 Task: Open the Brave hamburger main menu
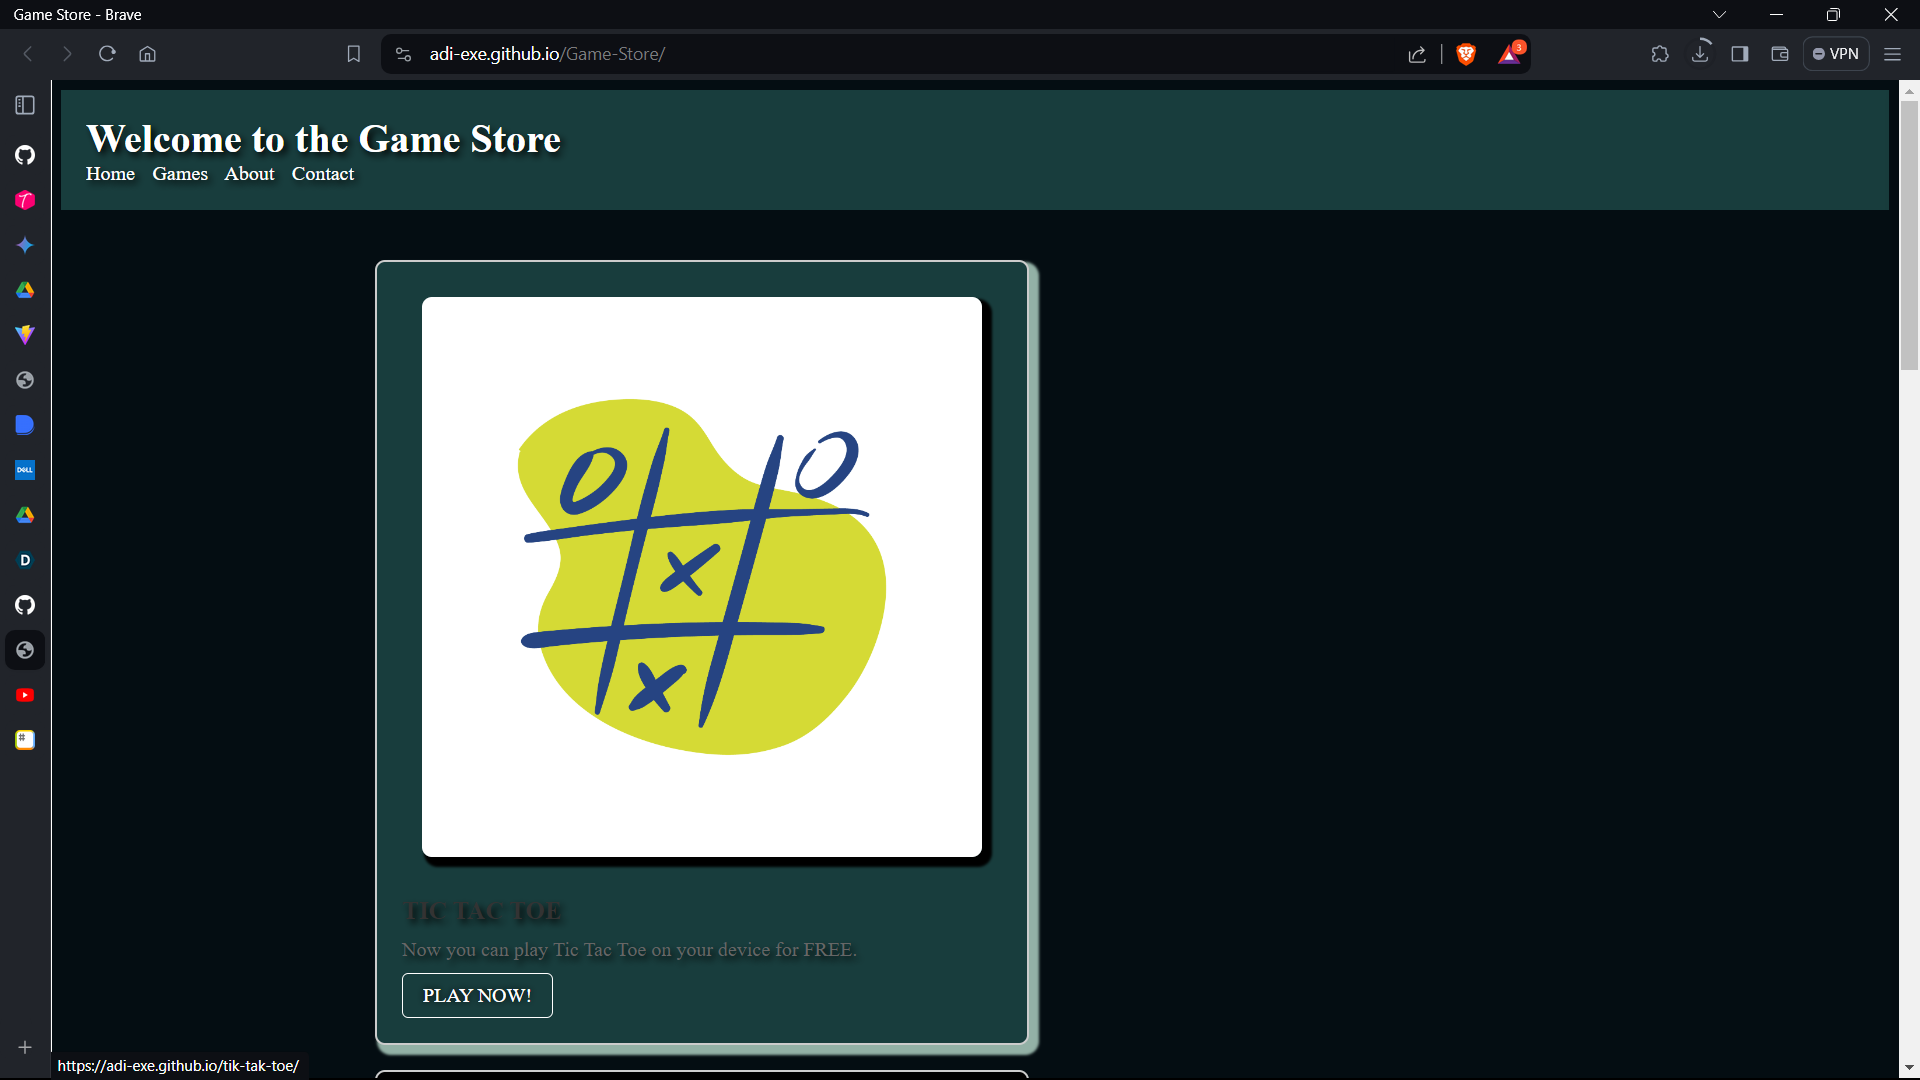click(x=1892, y=54)
